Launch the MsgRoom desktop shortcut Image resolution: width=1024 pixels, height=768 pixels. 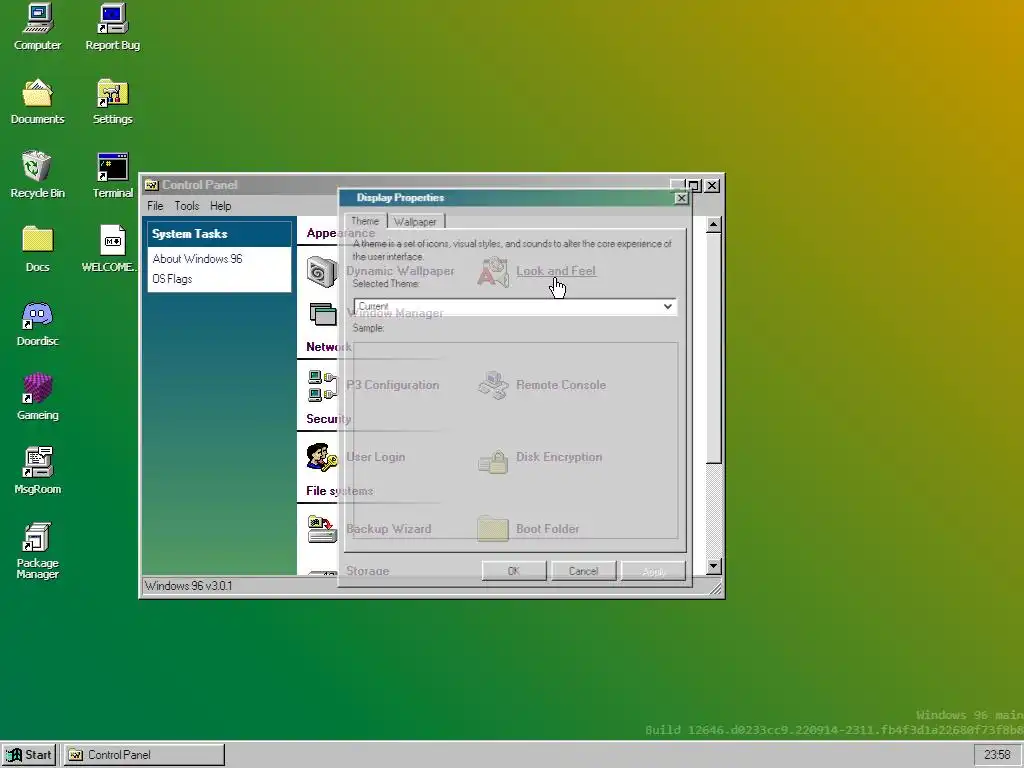(x=37, y=471)
